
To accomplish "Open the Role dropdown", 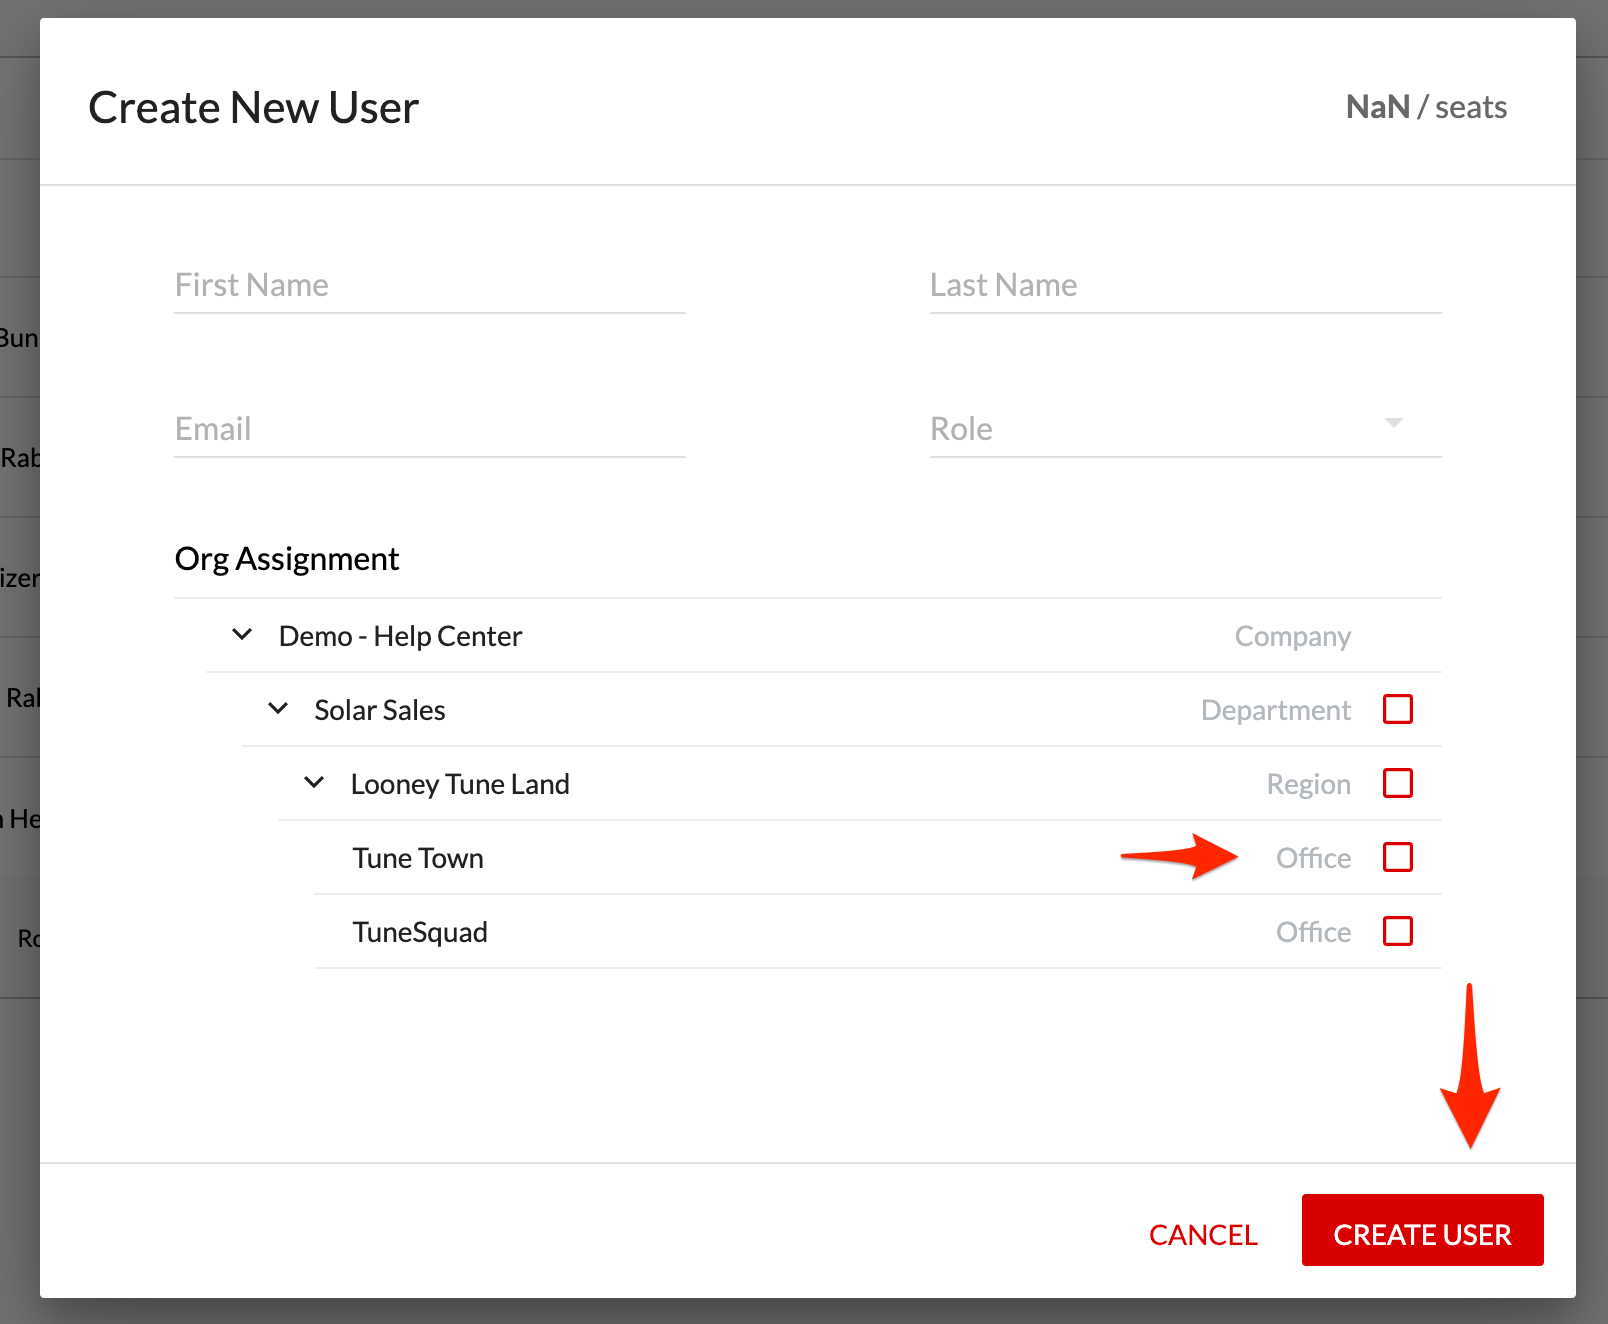I will (1184, 429).
